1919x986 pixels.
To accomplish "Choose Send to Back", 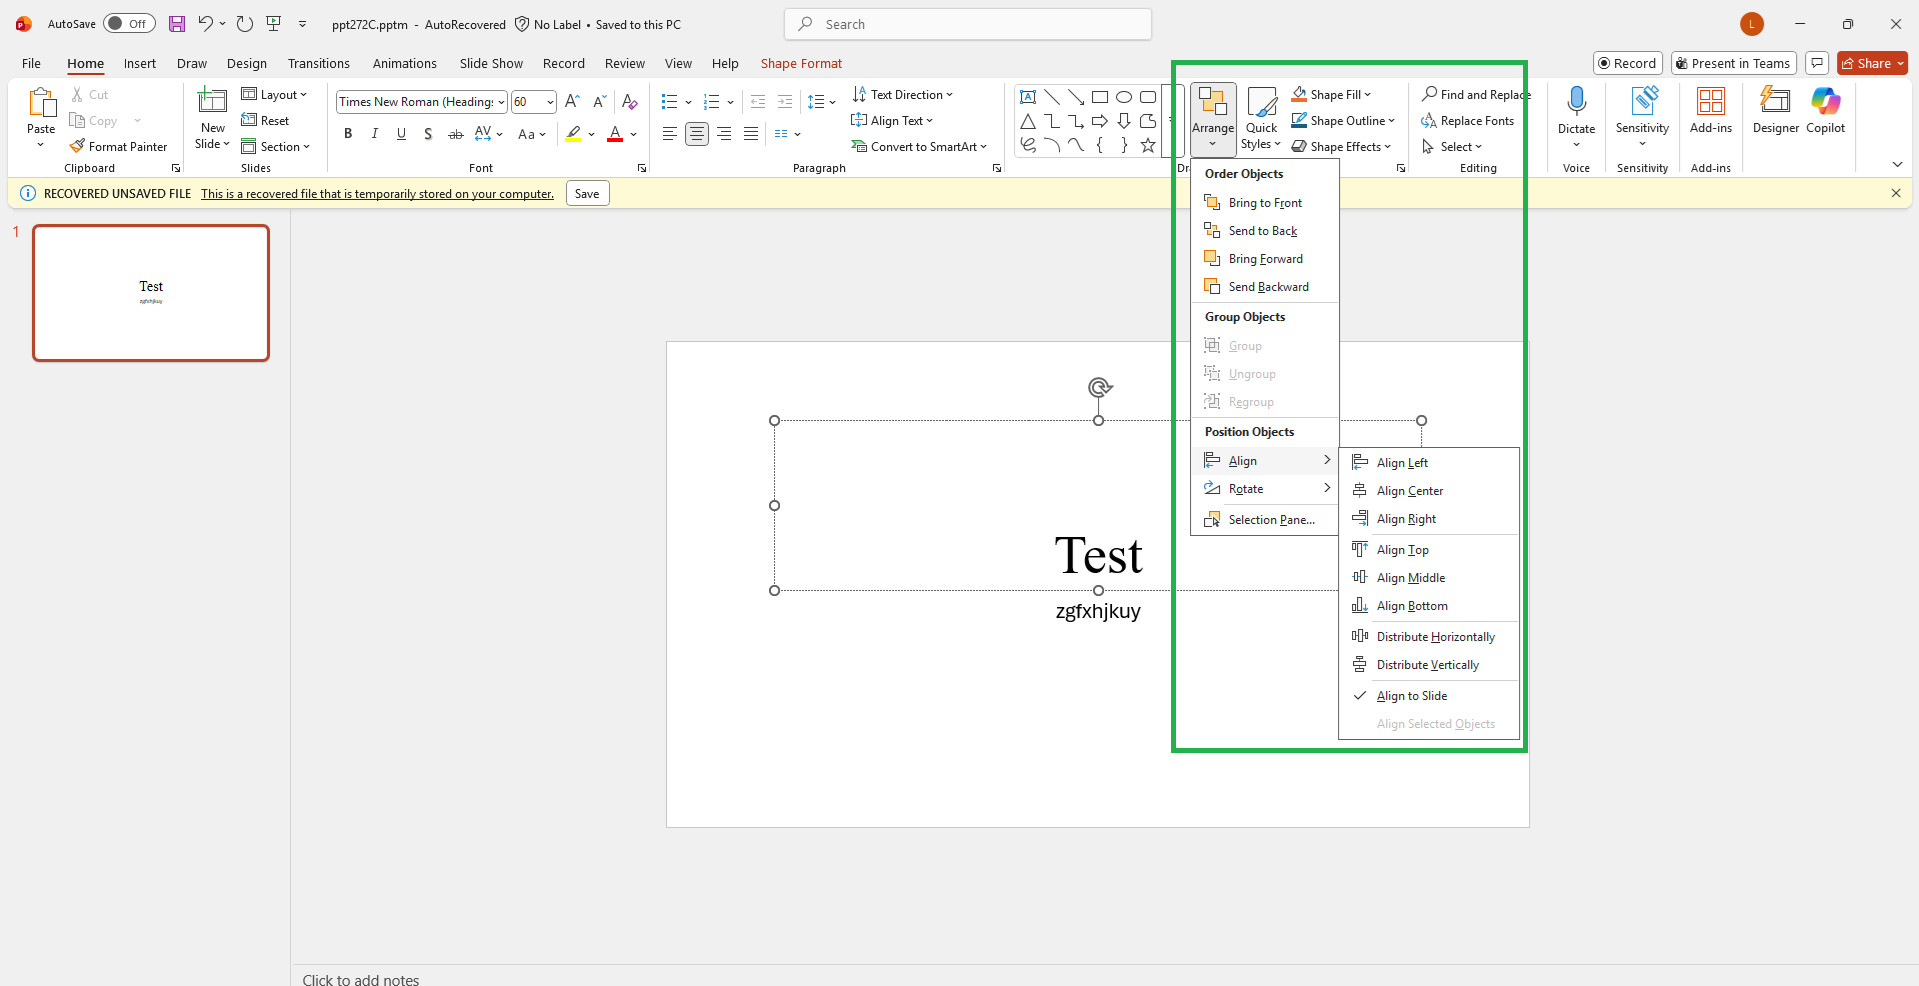I will pyautogui.click(x=1265, y=231).
